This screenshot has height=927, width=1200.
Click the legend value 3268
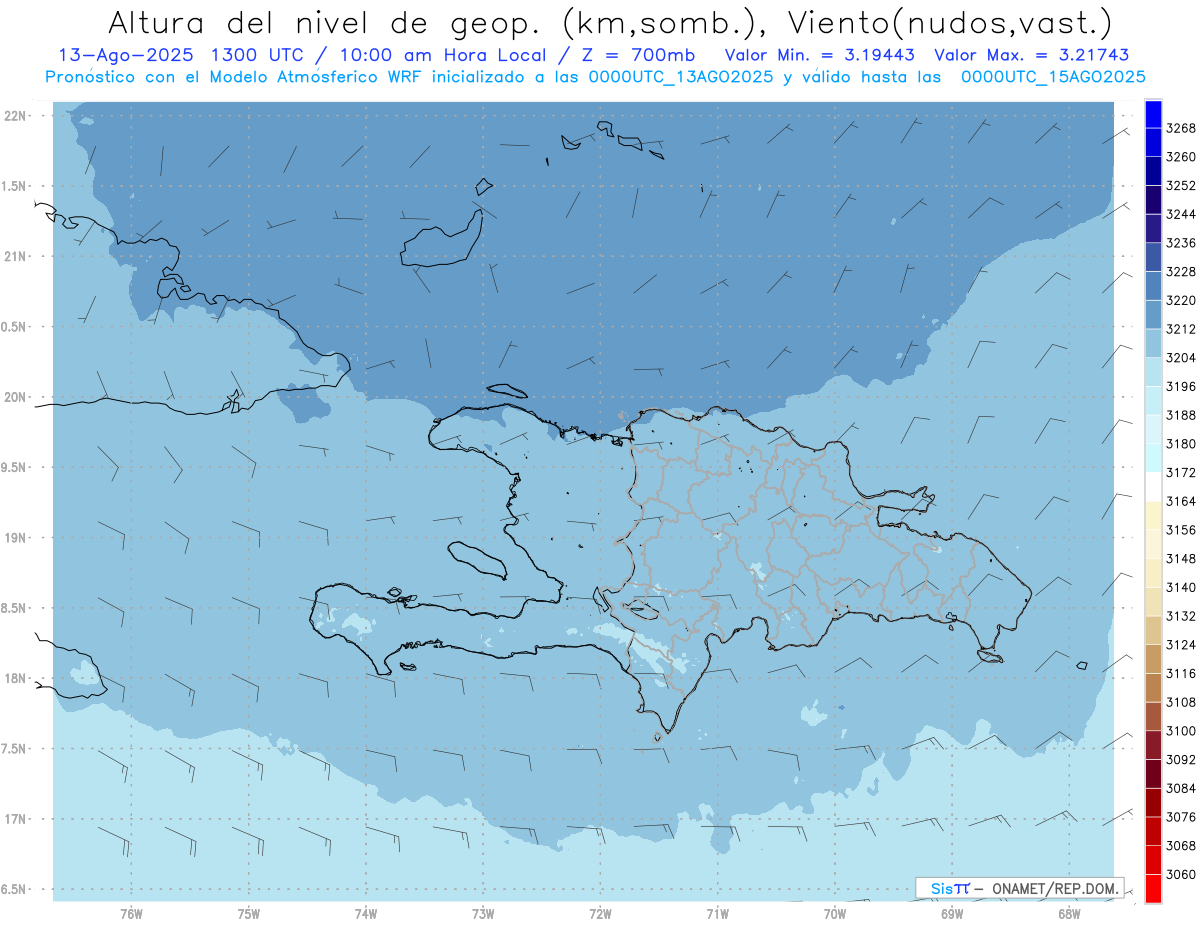pos(1181,128)
